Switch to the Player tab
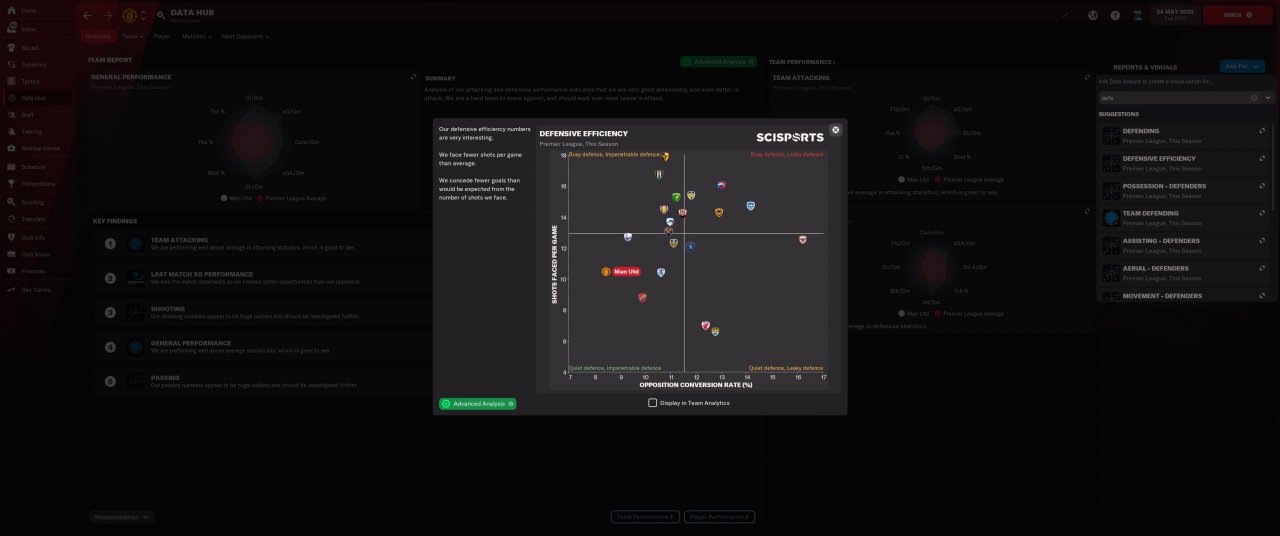Image resolution: width=1280 pixels, height=536 pixels. tap(162, 36)
